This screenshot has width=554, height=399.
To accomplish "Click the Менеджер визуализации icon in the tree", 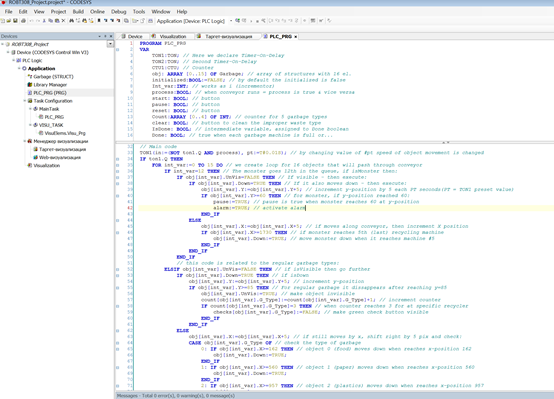I will pyautogui.click(x=30, y=141).
